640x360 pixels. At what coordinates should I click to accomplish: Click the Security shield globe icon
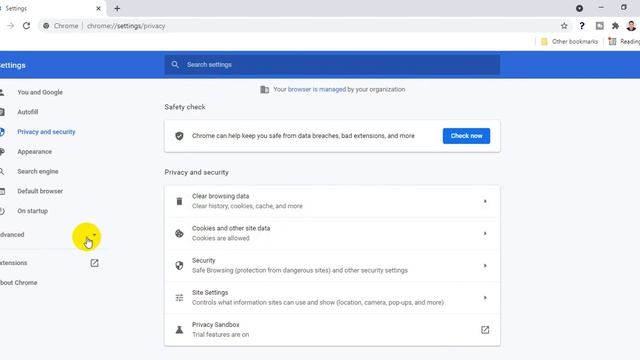pos(179,265)
